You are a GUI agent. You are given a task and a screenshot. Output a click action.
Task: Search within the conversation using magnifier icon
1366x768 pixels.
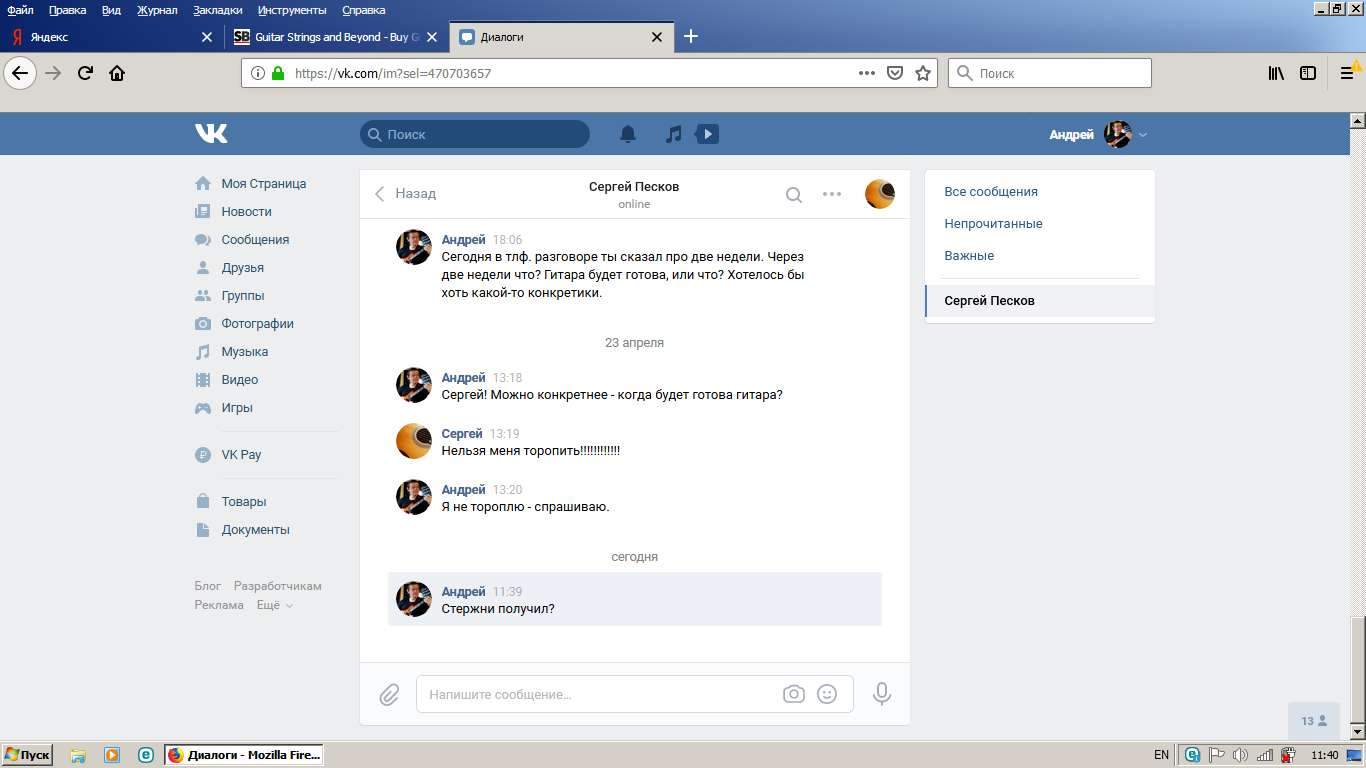point(793,195)
